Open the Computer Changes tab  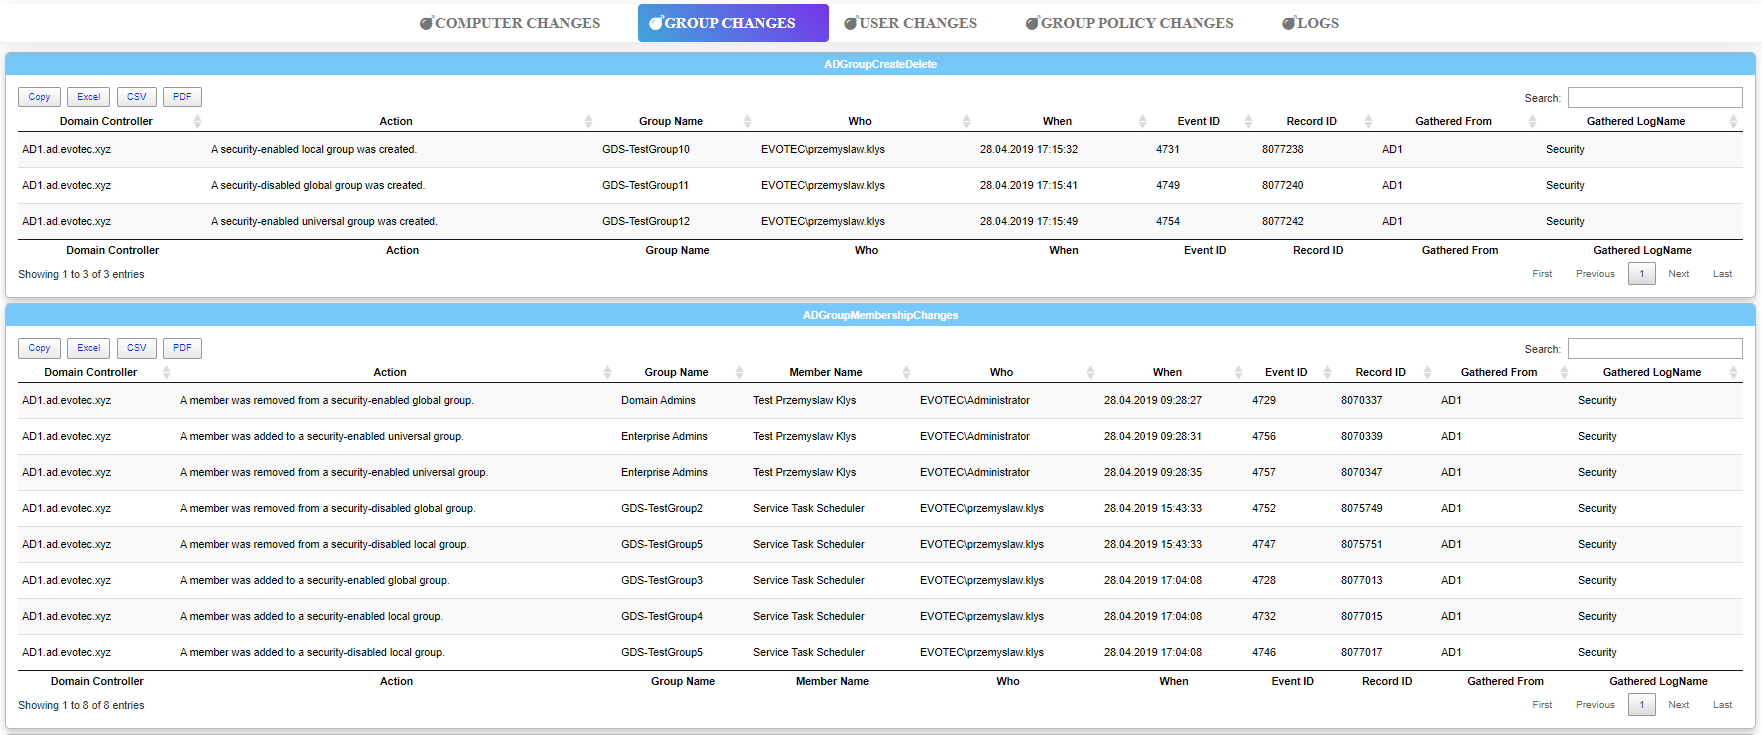pos(510,23)
